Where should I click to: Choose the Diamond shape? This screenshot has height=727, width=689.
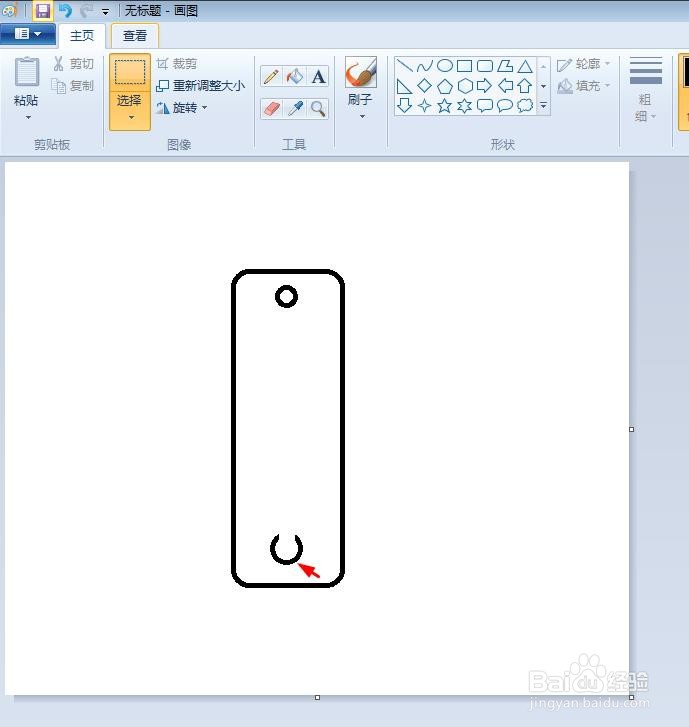(425, 86)
